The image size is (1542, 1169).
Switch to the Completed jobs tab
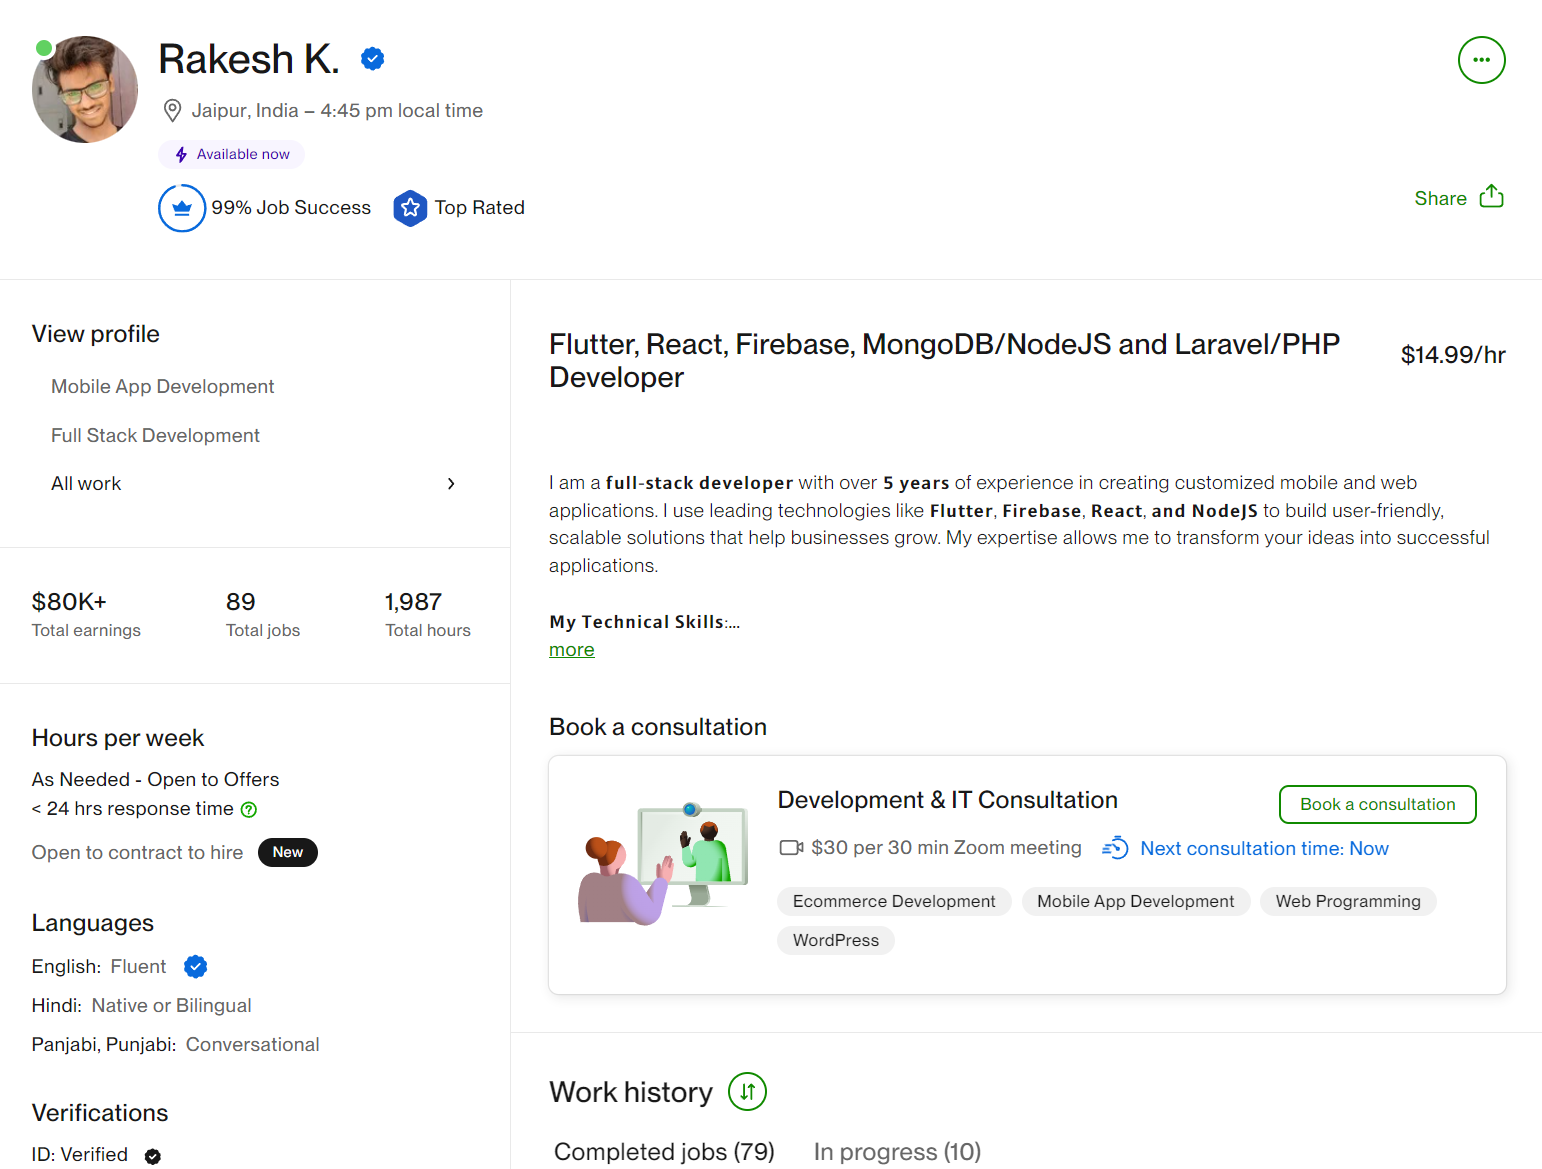(x=664, y=1152)
